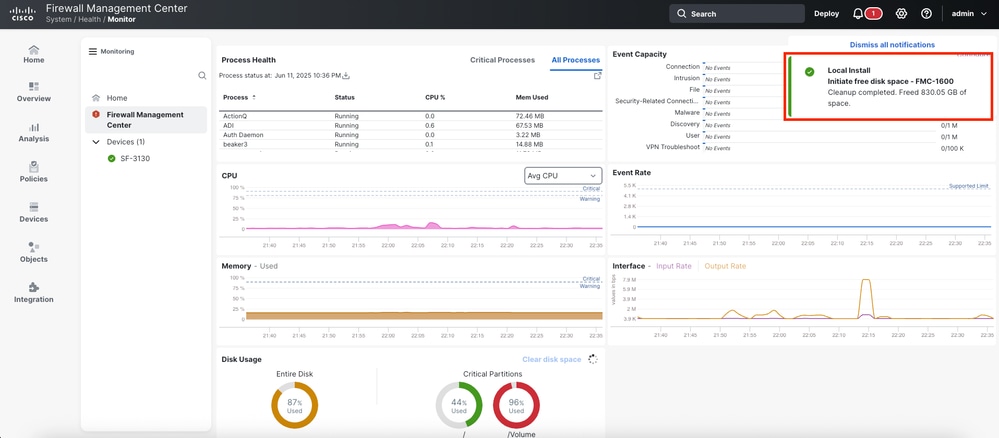
Task: Click the green check icon in notification
Action: [809, 72]
